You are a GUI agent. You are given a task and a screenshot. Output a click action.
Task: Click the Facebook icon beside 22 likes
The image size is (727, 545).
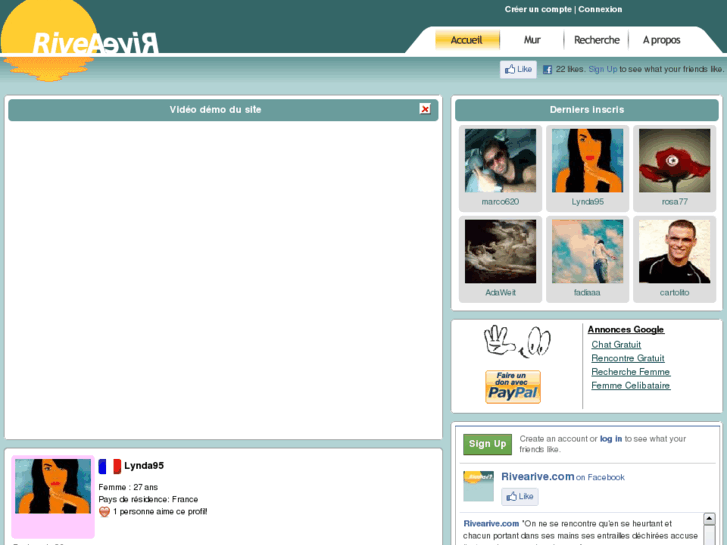point(547,70)
